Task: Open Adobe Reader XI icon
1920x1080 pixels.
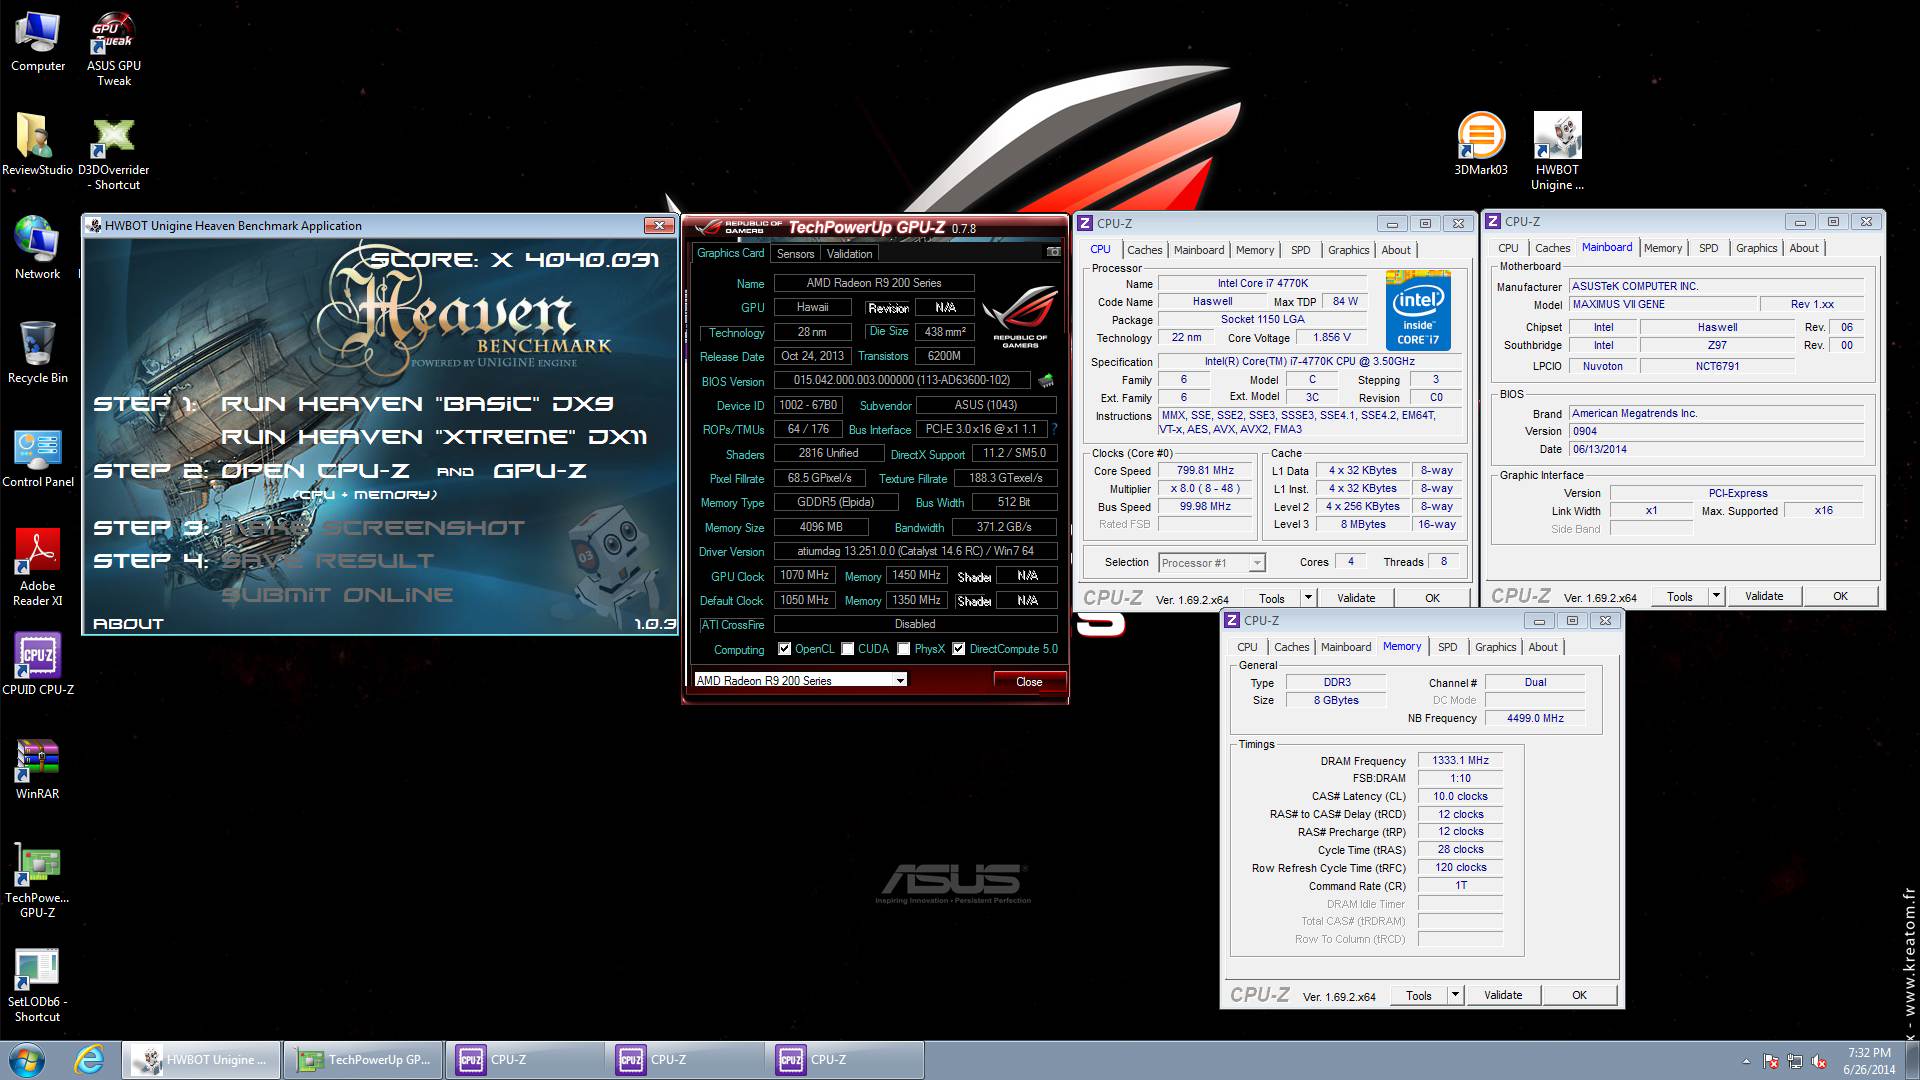Action: (x=37, y=567)
